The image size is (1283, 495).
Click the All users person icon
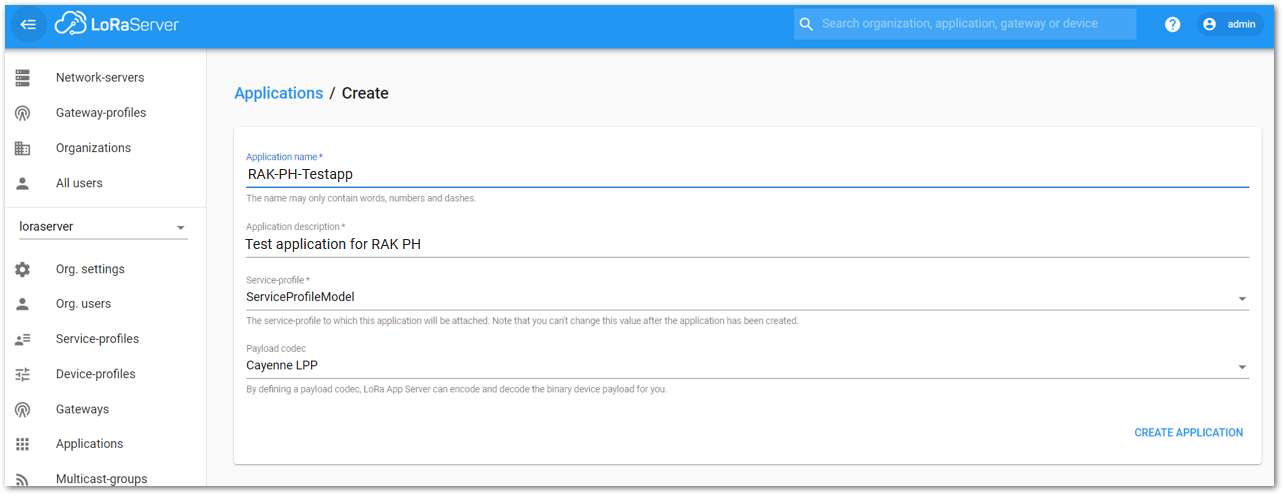click(x=23, y=183)
